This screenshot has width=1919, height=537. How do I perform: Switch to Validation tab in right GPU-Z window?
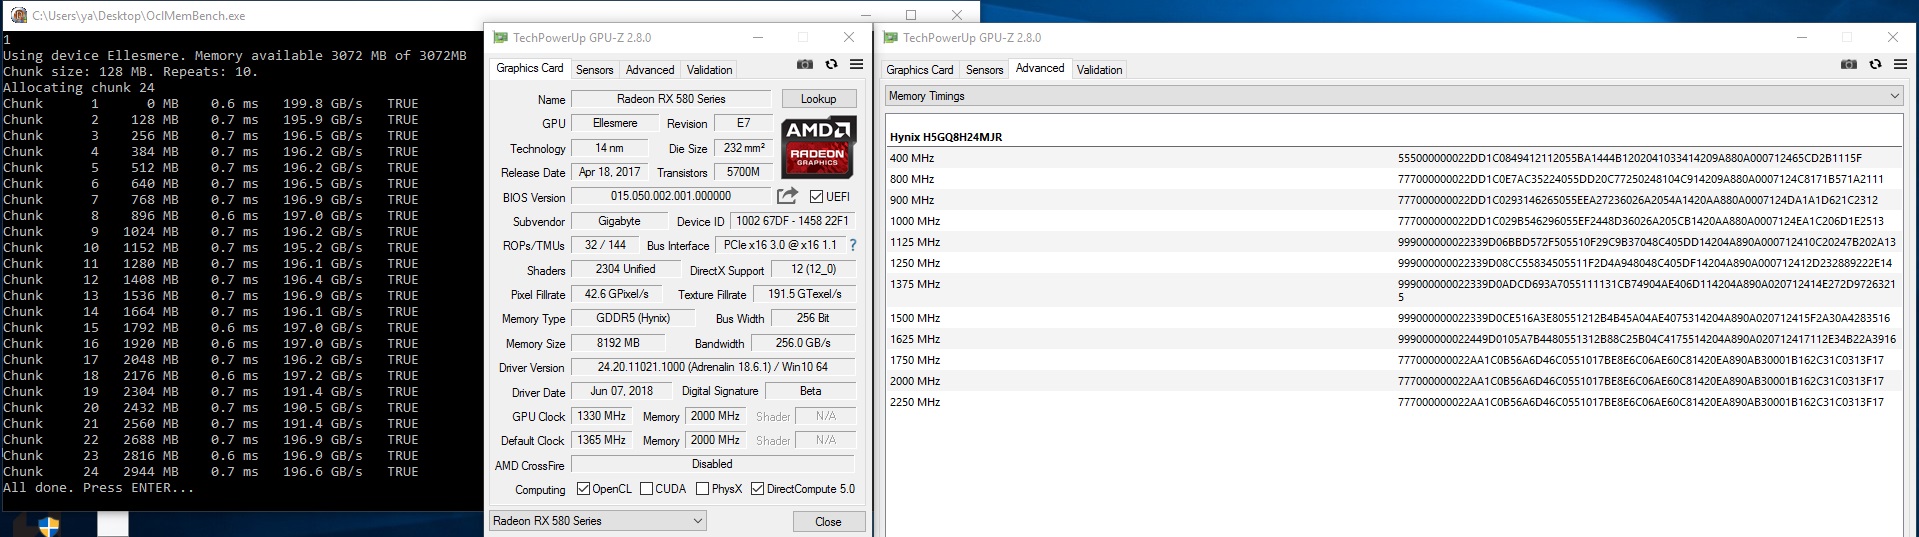[x=1099, y=70]
